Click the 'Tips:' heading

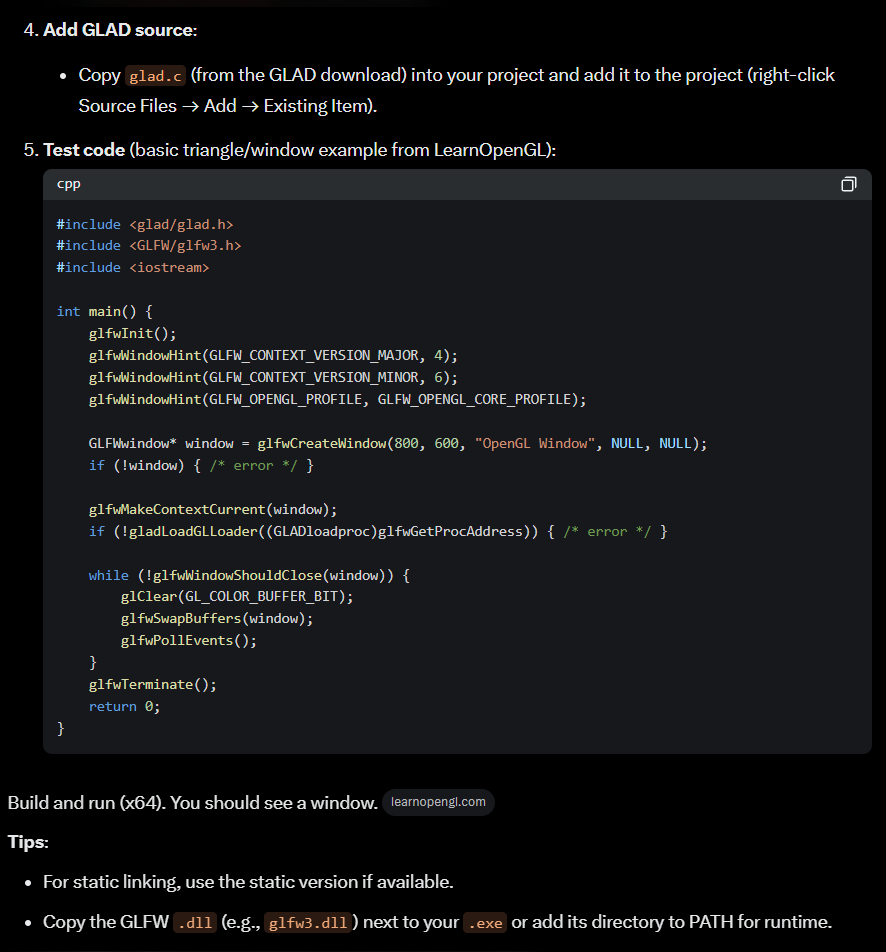point(28,842)
